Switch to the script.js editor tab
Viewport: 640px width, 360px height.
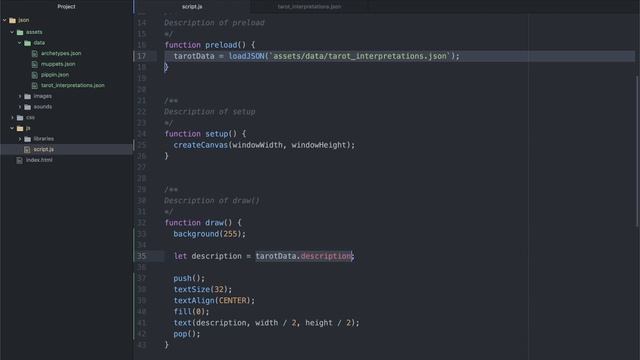(192, 7)
